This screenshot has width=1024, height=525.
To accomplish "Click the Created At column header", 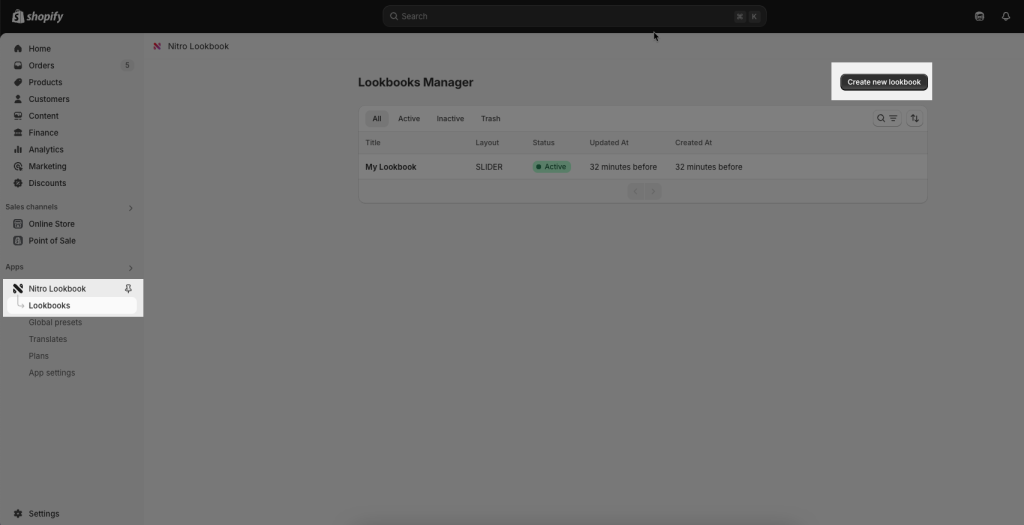I will pyautogui.click(x=694, y=143).
